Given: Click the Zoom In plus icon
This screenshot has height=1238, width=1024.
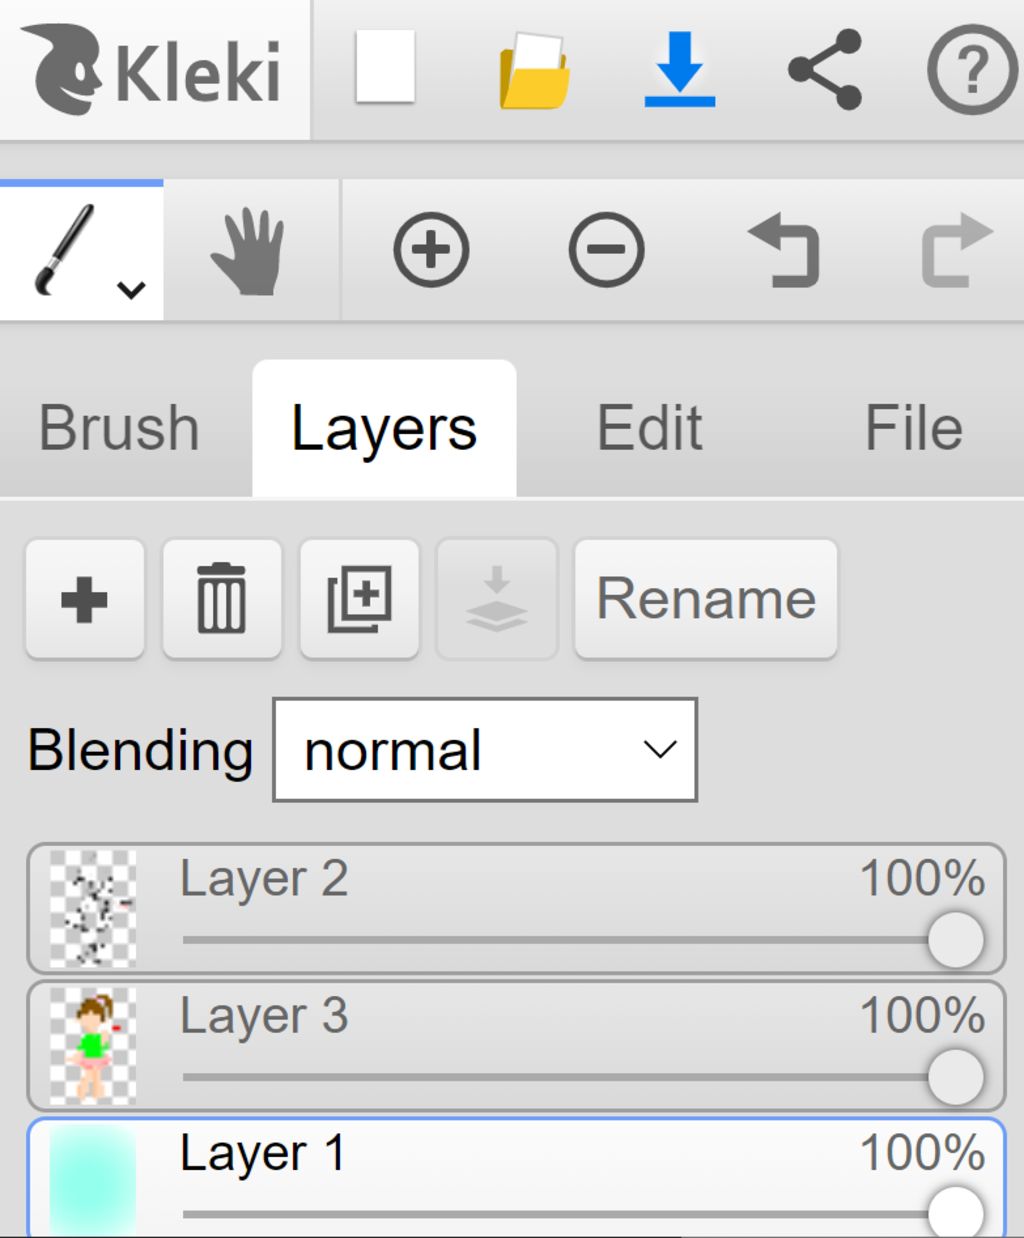Looking at the screenshot, I should pos(431,250).
